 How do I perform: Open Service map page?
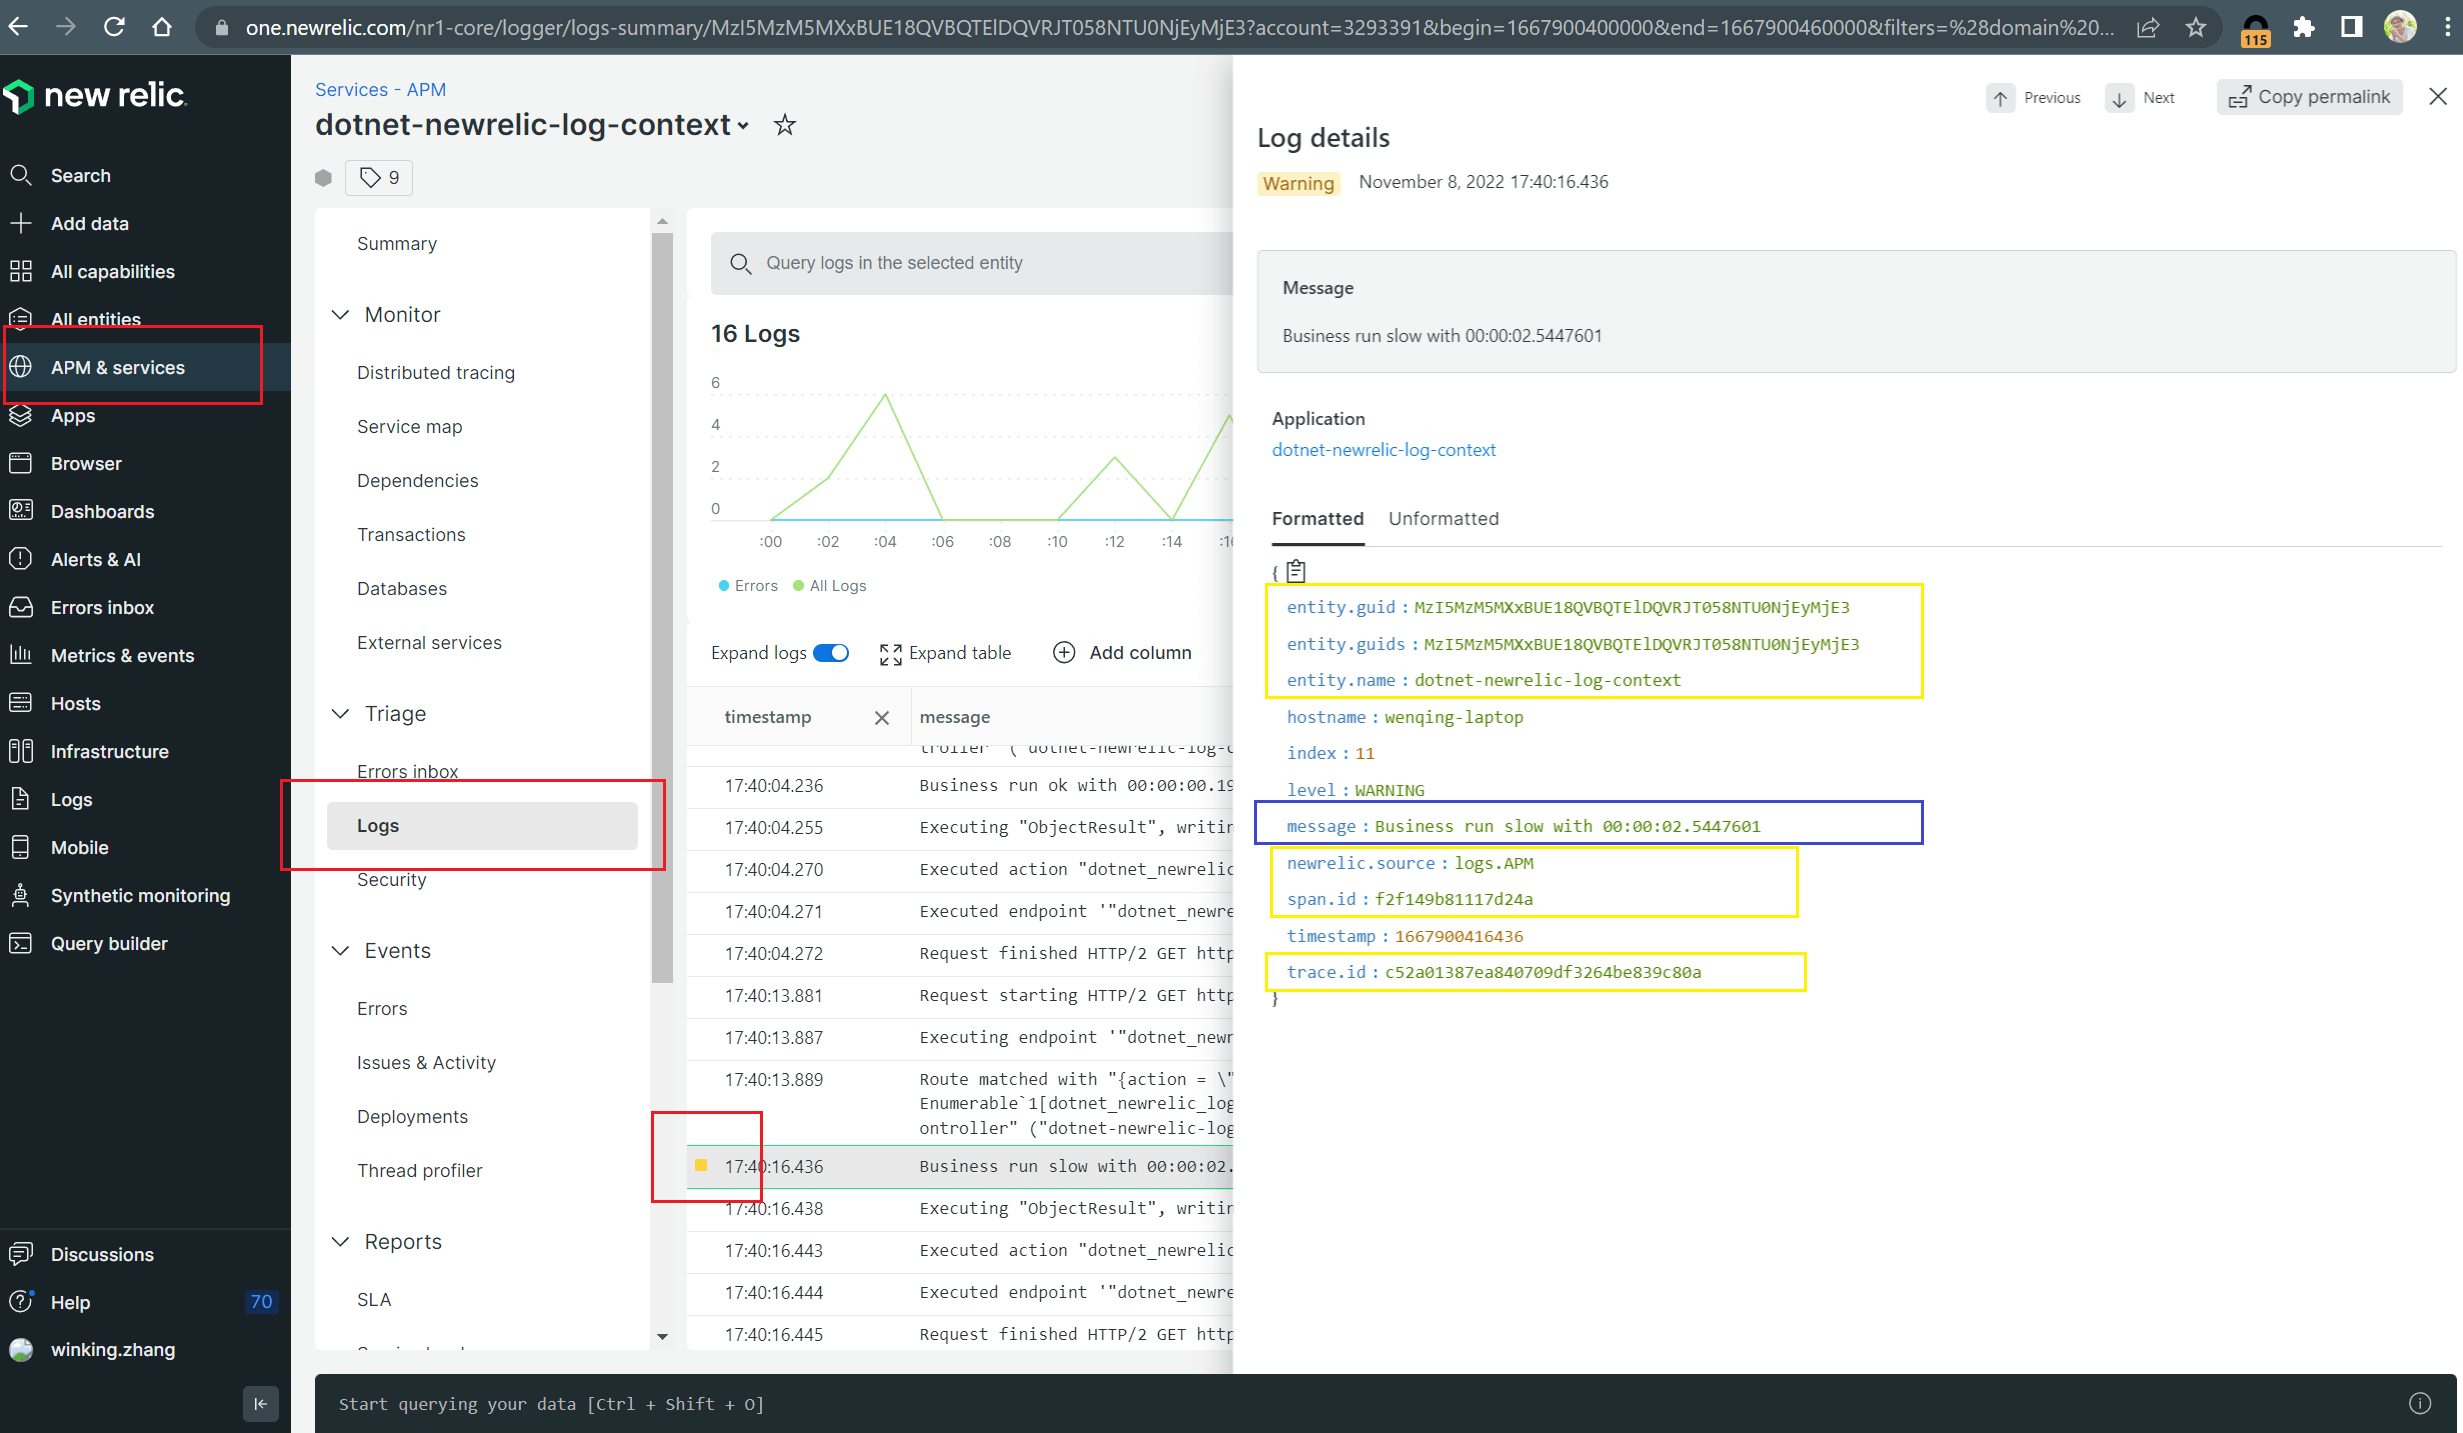(x=409, y=427)
